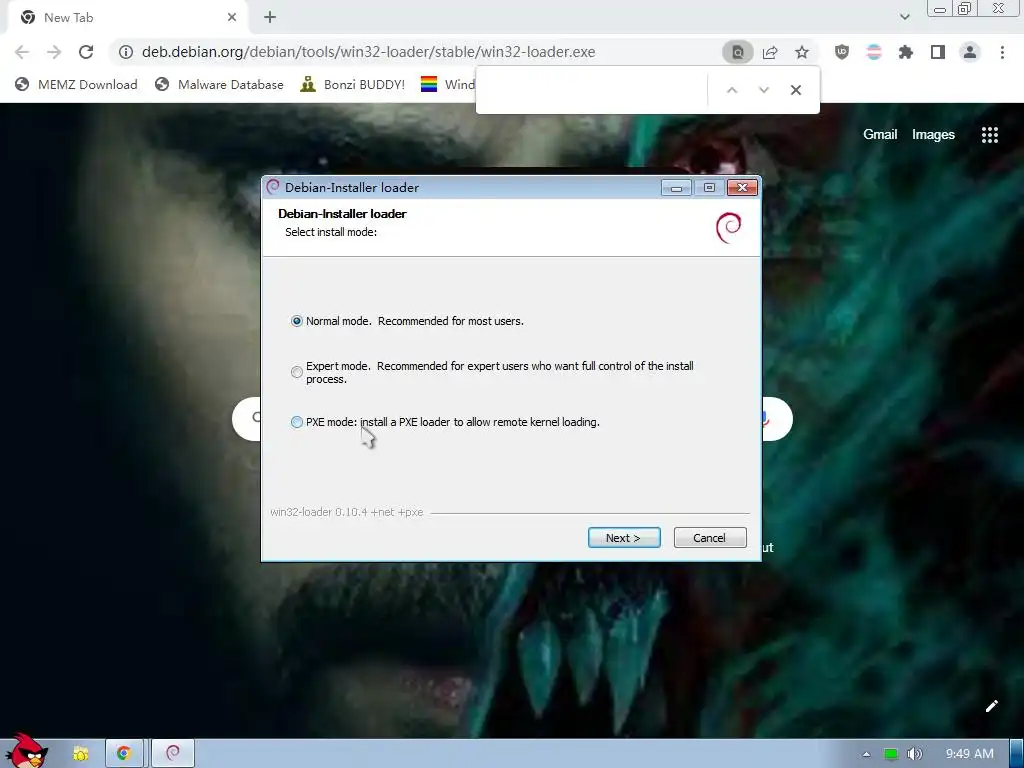This screenshot has width=1024, height=768.
Task: Open uBlock Origin extension
Action: [x=842, y=52]
